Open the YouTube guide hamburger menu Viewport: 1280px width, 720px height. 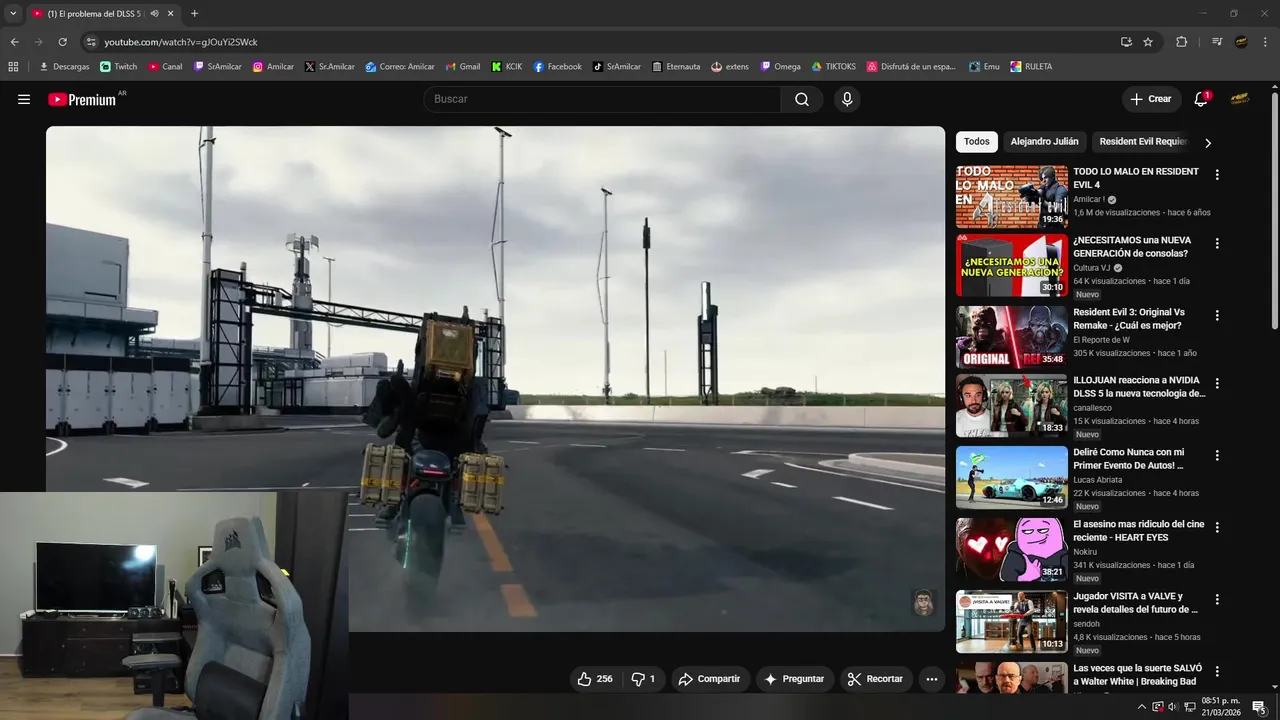coord(24,99)
